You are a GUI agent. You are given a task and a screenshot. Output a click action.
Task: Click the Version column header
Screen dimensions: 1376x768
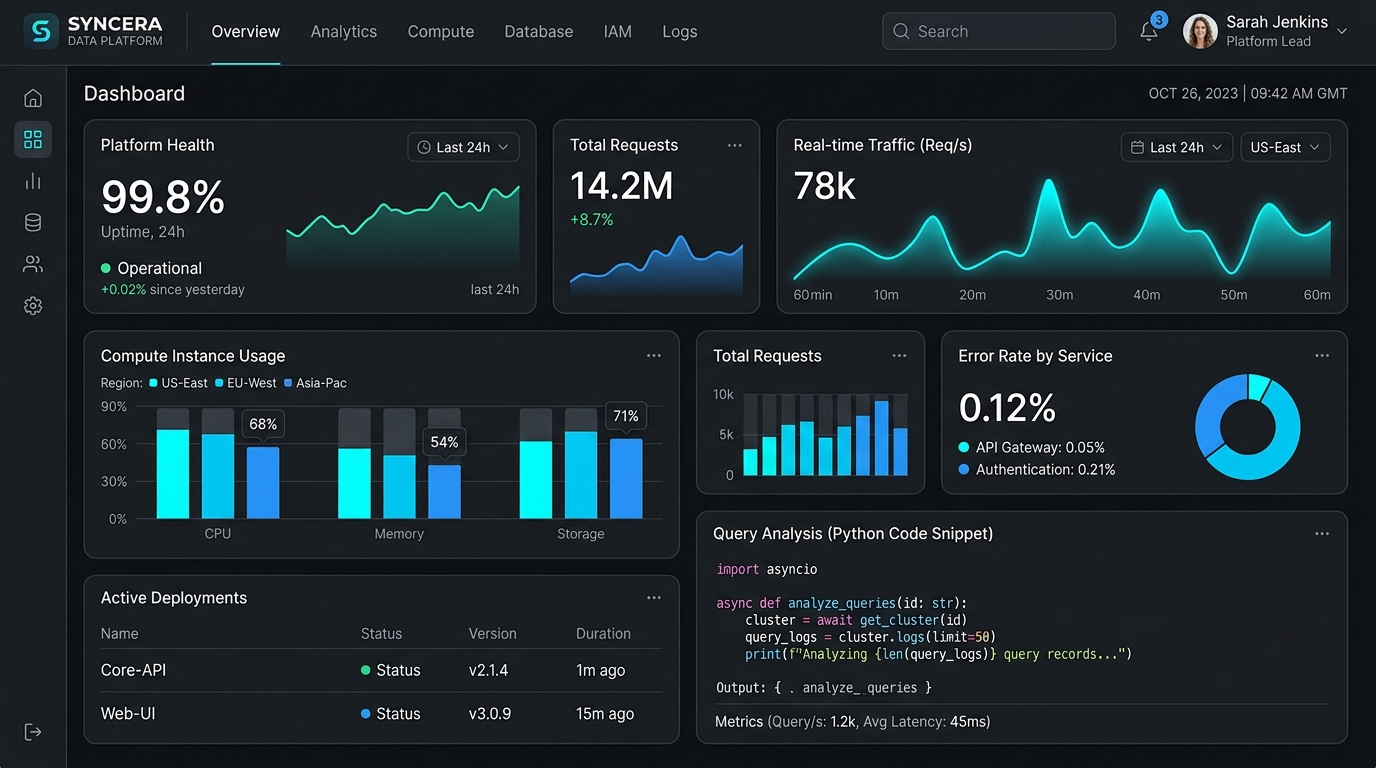(493, 634)
